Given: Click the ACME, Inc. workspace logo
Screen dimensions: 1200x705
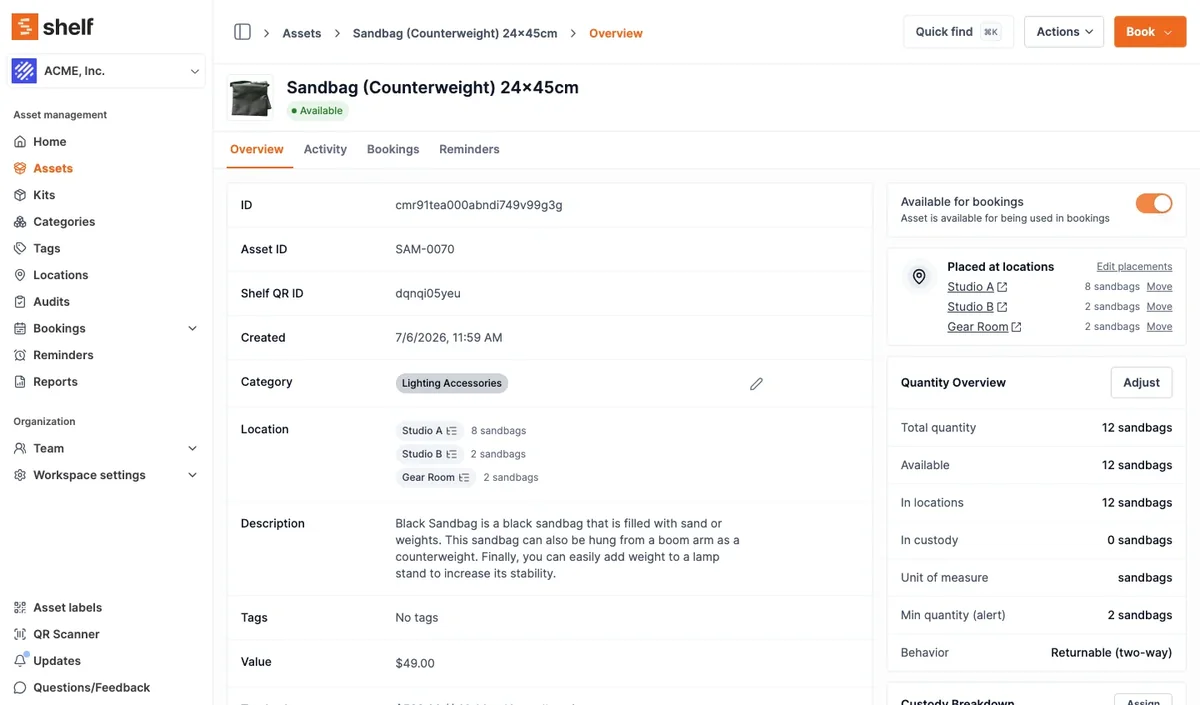Looking at the screenshot, I should (x=24, y=71).
